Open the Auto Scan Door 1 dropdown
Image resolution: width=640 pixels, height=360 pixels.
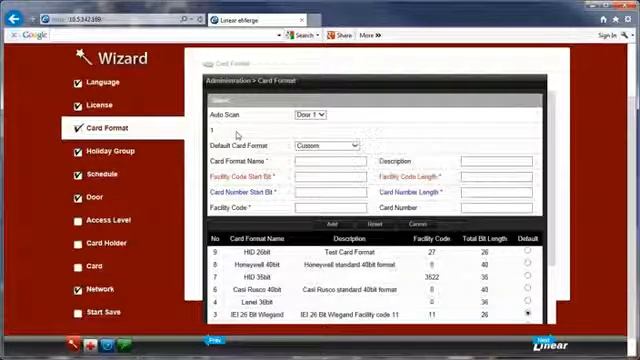[310, 115]
